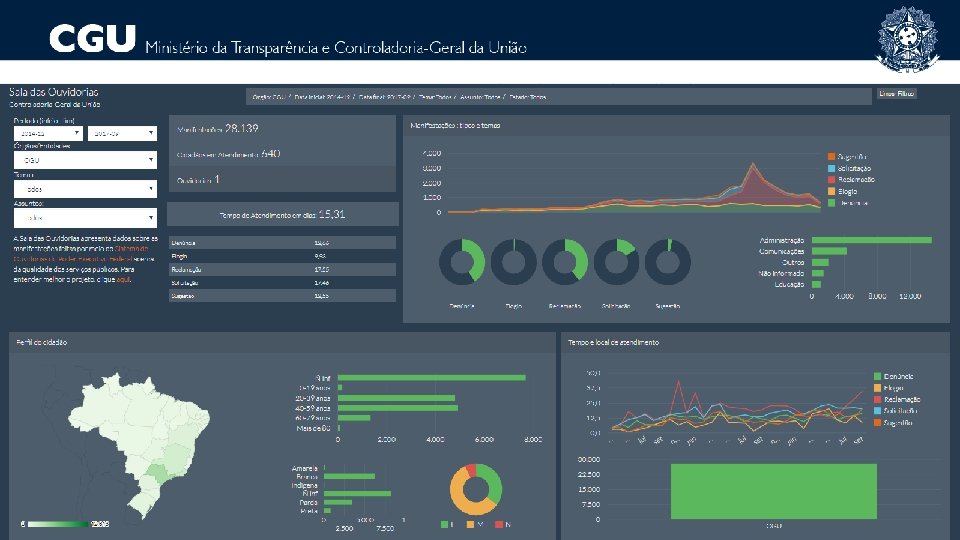Click the Solicitação row in the time table
The height and width of the screenshot is (540, 960).
coord(282,283)
